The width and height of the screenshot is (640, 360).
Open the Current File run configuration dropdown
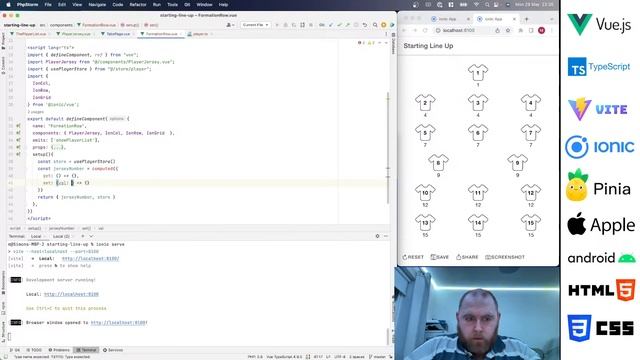coord(256,25)
